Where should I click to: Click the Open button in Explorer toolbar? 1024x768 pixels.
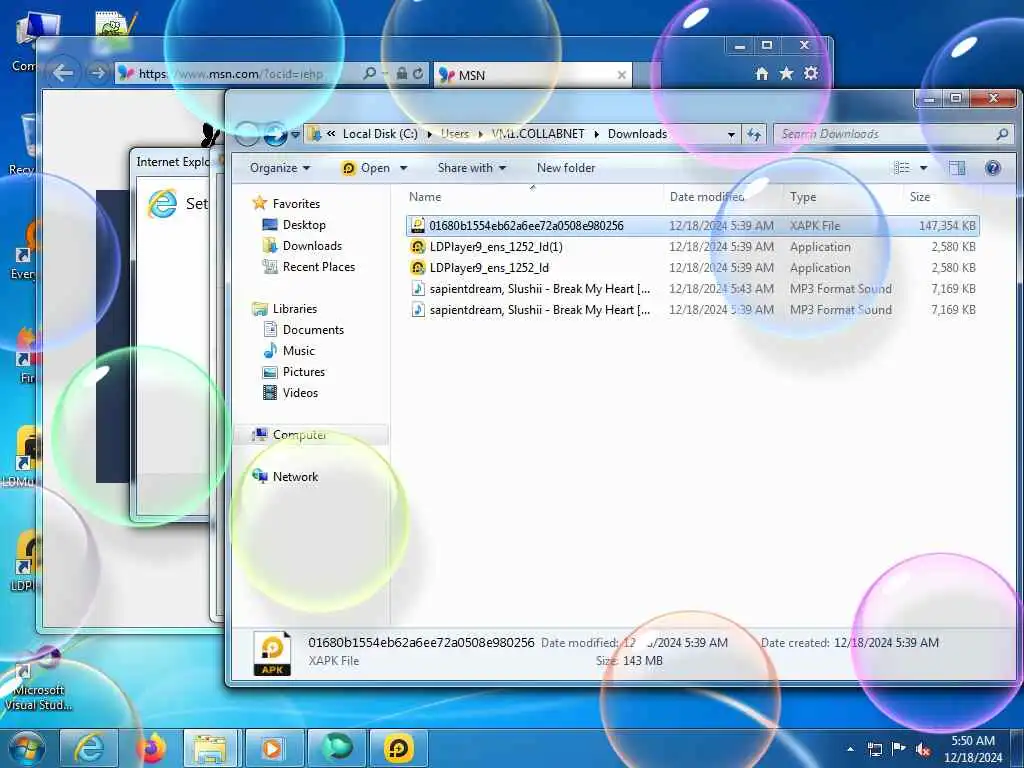click(366, 168)
